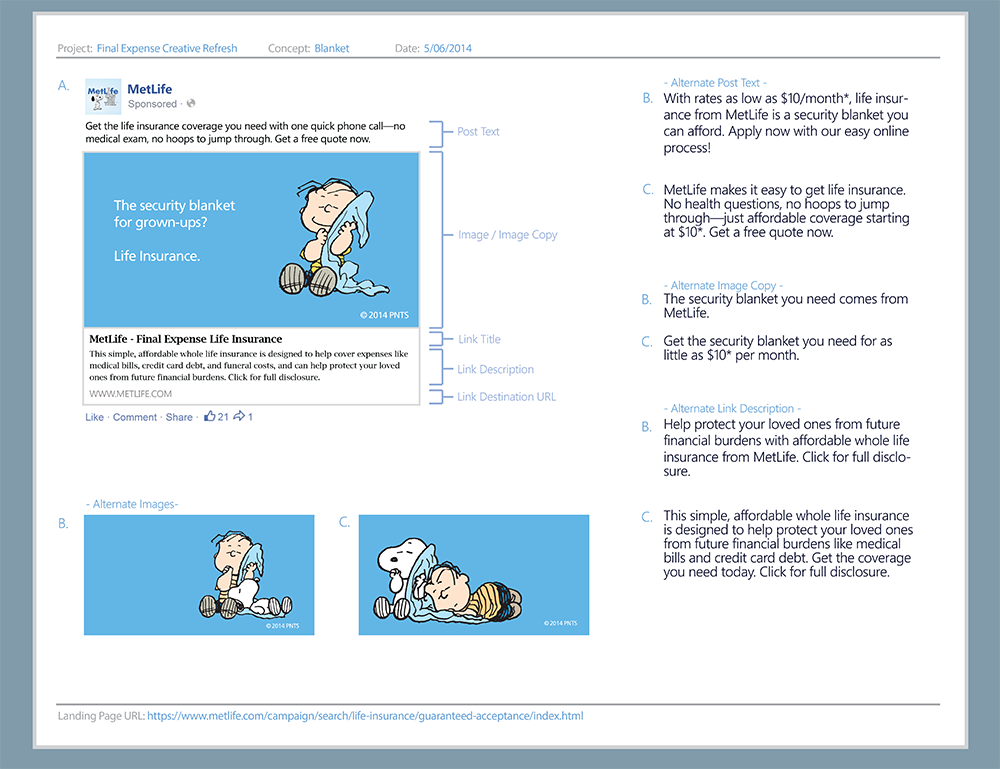The width and height of the screenshot is (1000, 769).
Task: Click image copy 'The security blanket for grown-ups?'
Action: tap(174, 214)
